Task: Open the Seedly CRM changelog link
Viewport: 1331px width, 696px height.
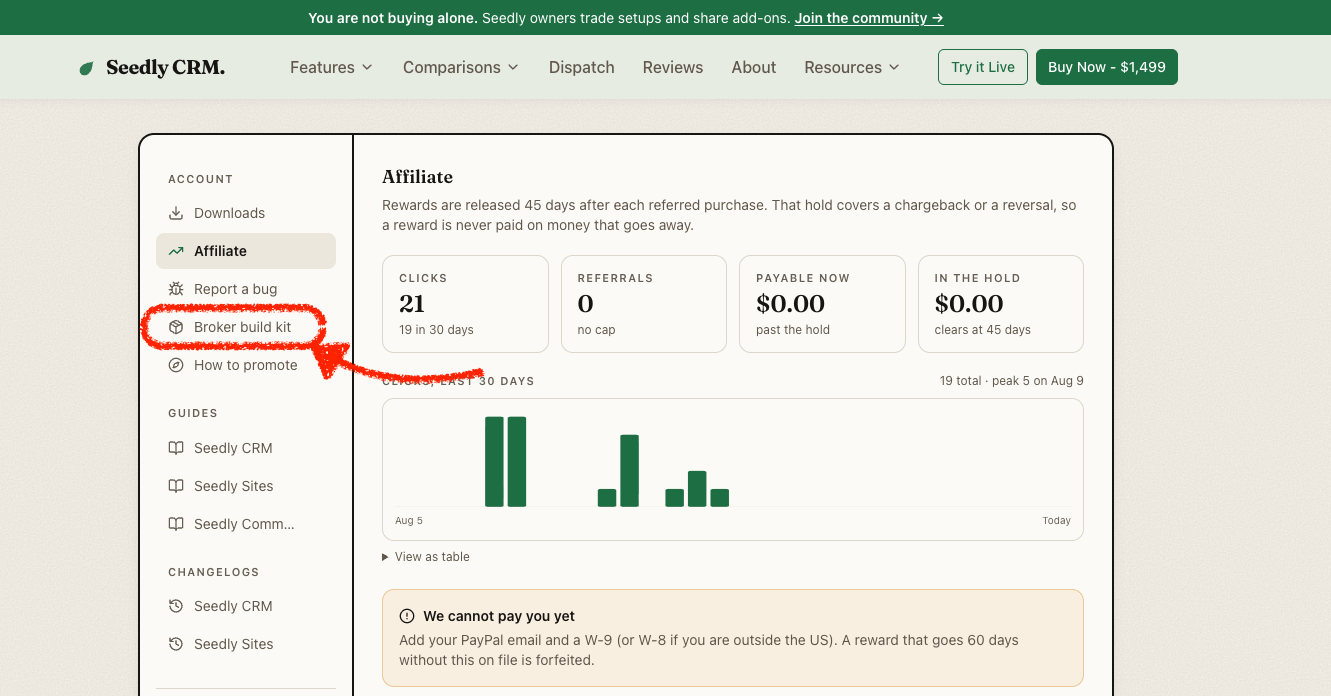Action: 246,606
